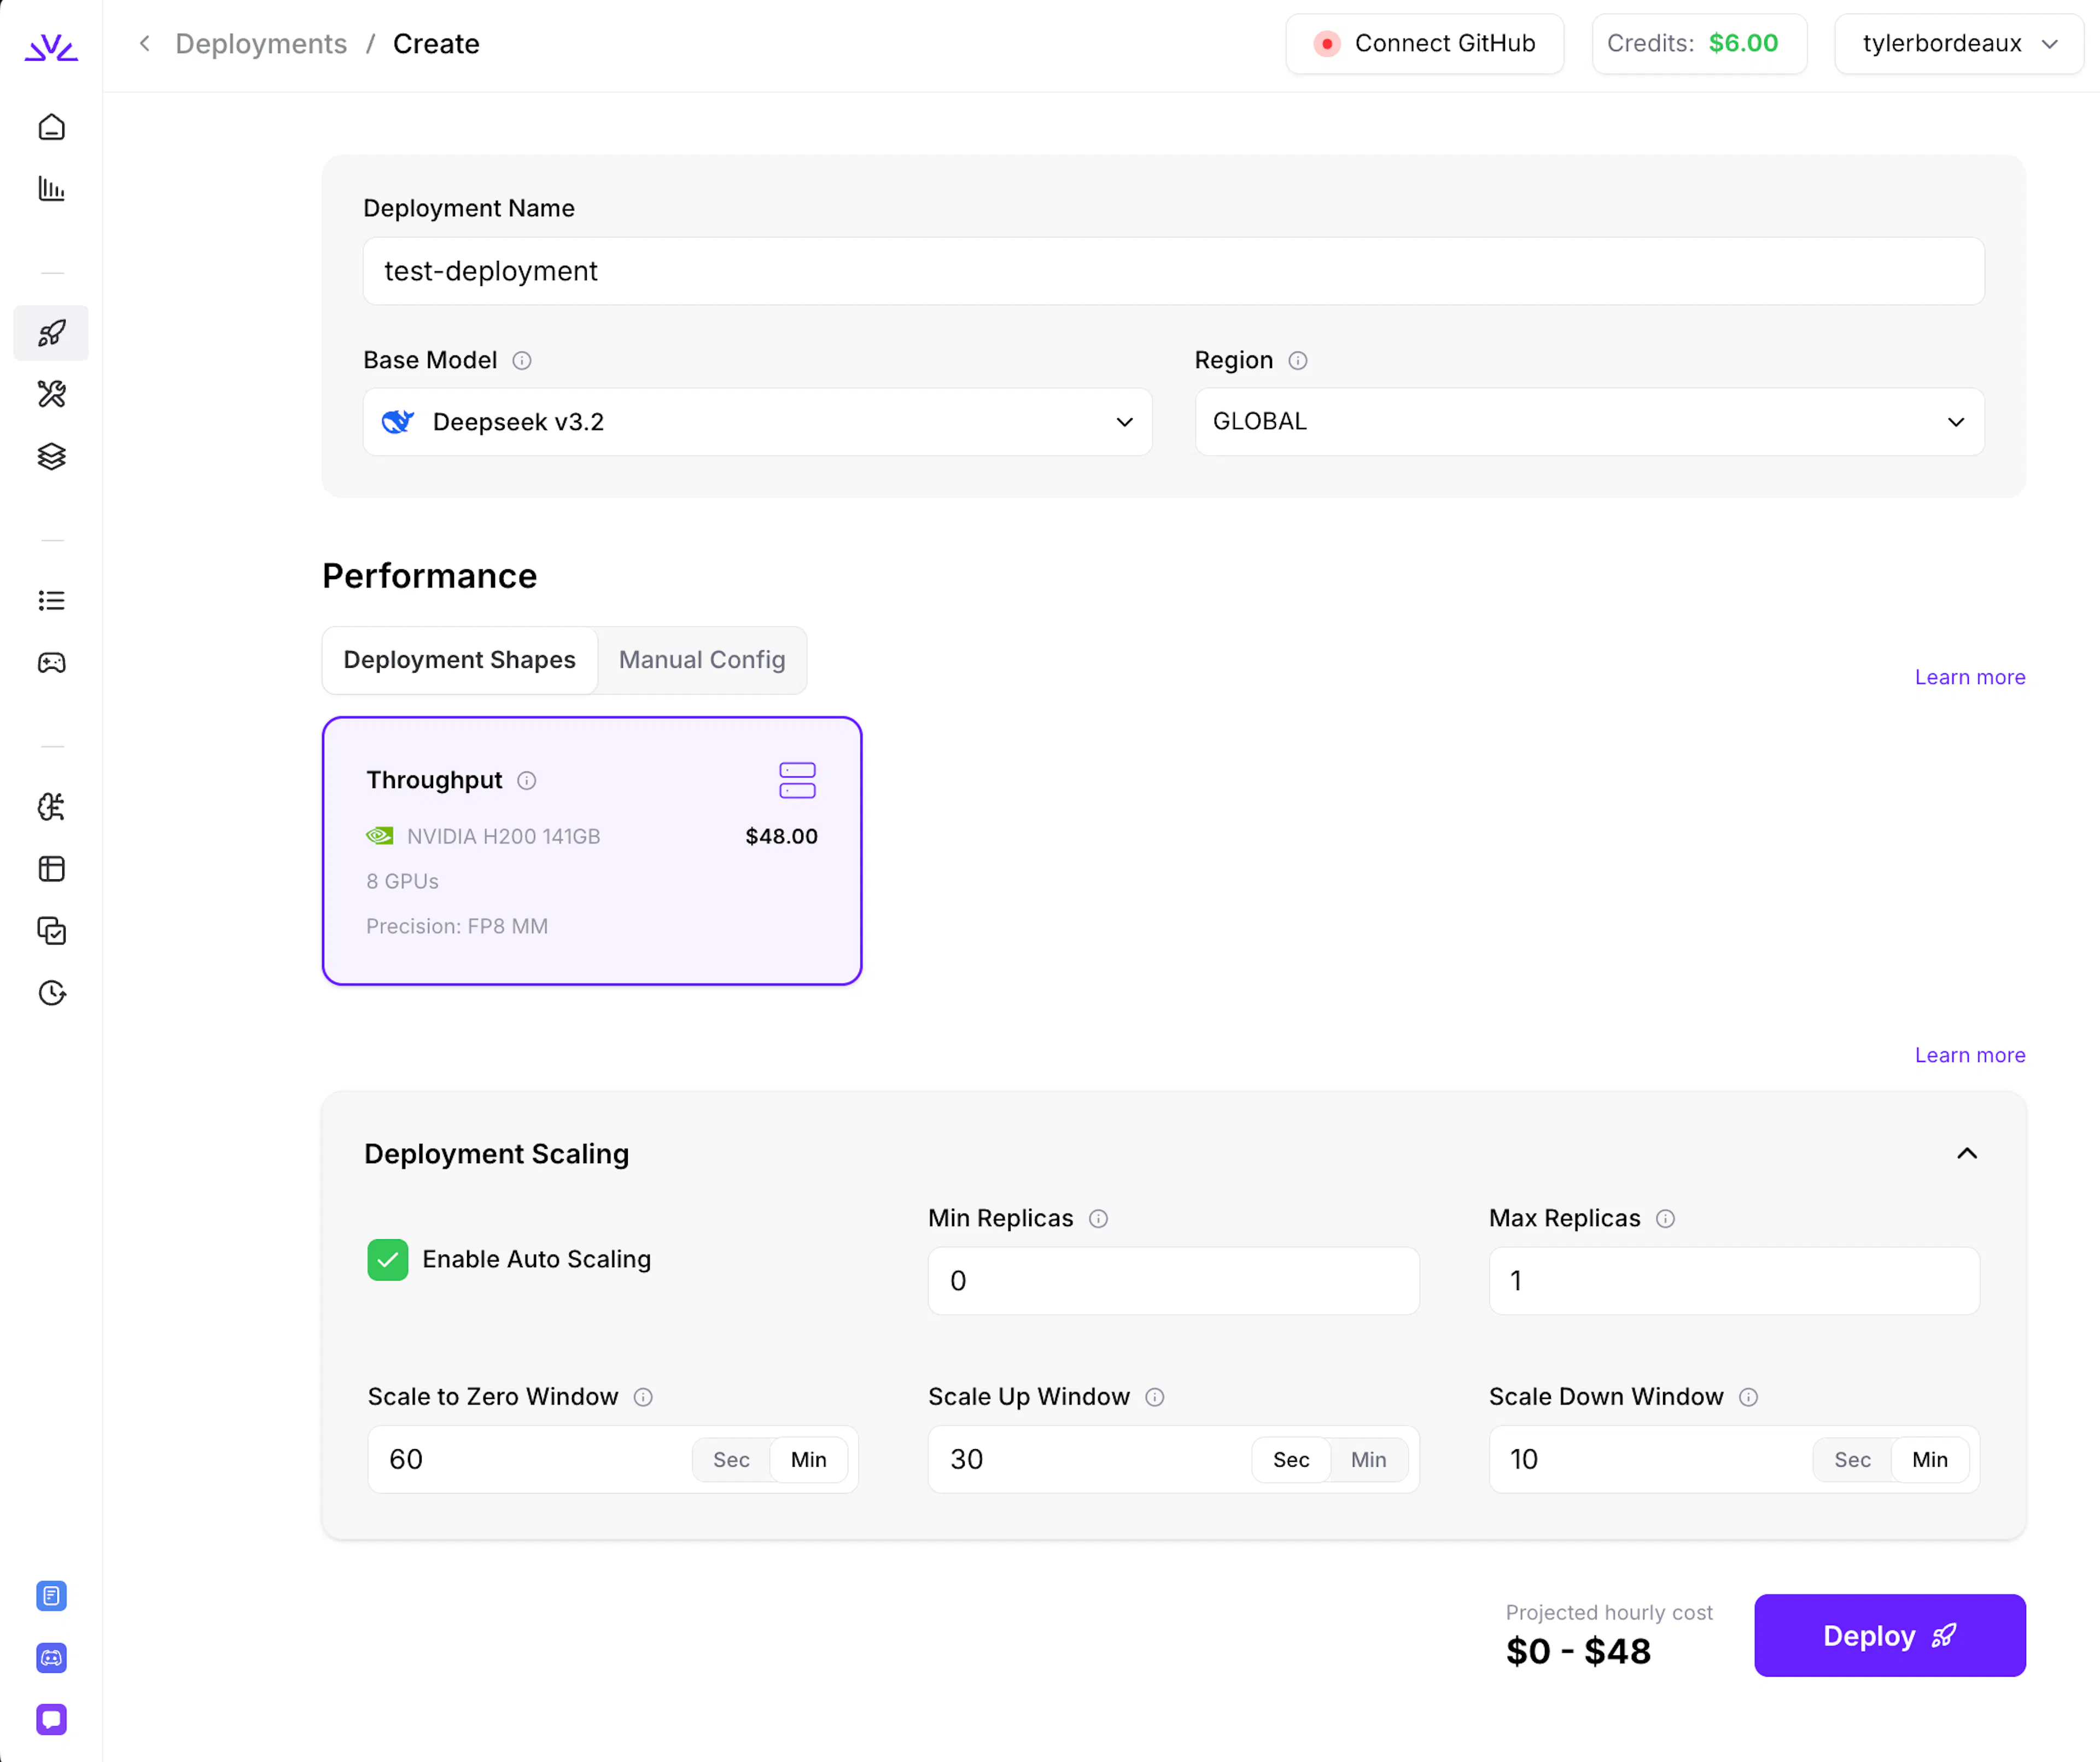Viewport: 2100px width, 1762px height.
Task: Click the Scale to Zero Window info icon
Action: pos(643,1398)
